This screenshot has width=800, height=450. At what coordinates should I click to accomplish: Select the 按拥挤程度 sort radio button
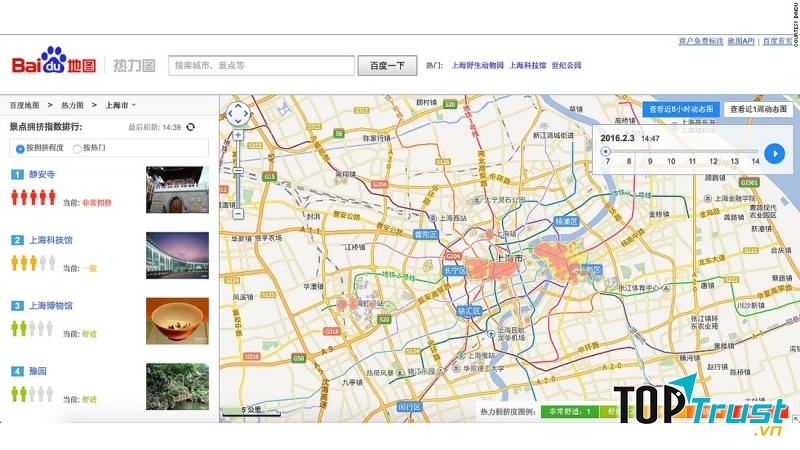pyautogui.click(x=20, y=149)
